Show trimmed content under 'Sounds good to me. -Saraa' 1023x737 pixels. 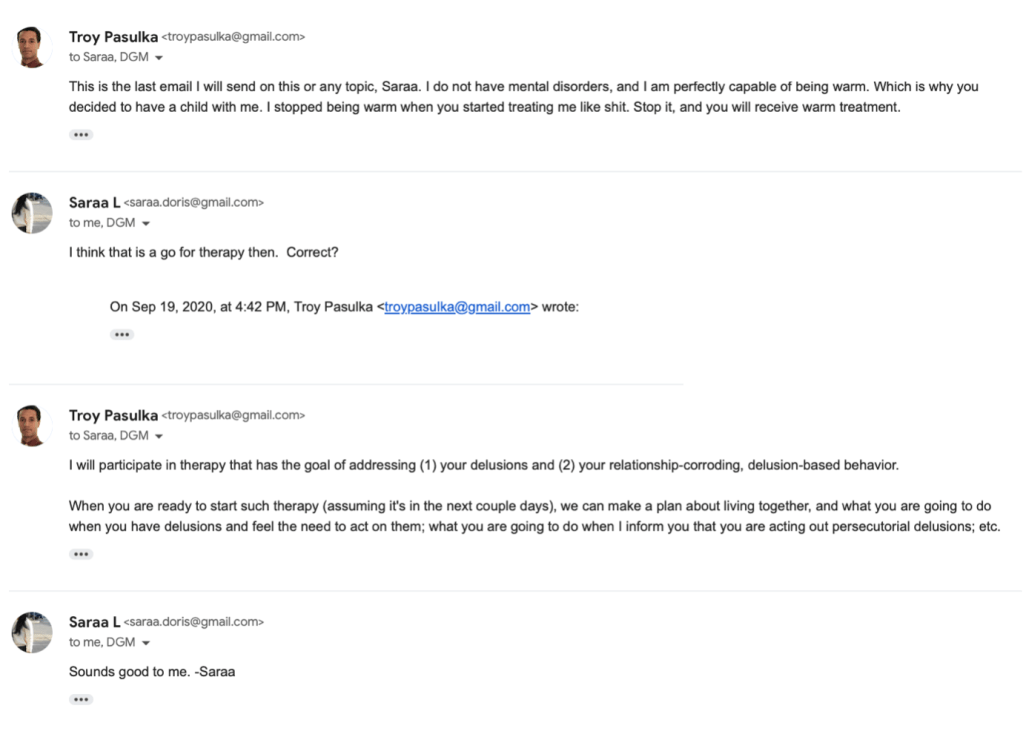coord(81,700)
